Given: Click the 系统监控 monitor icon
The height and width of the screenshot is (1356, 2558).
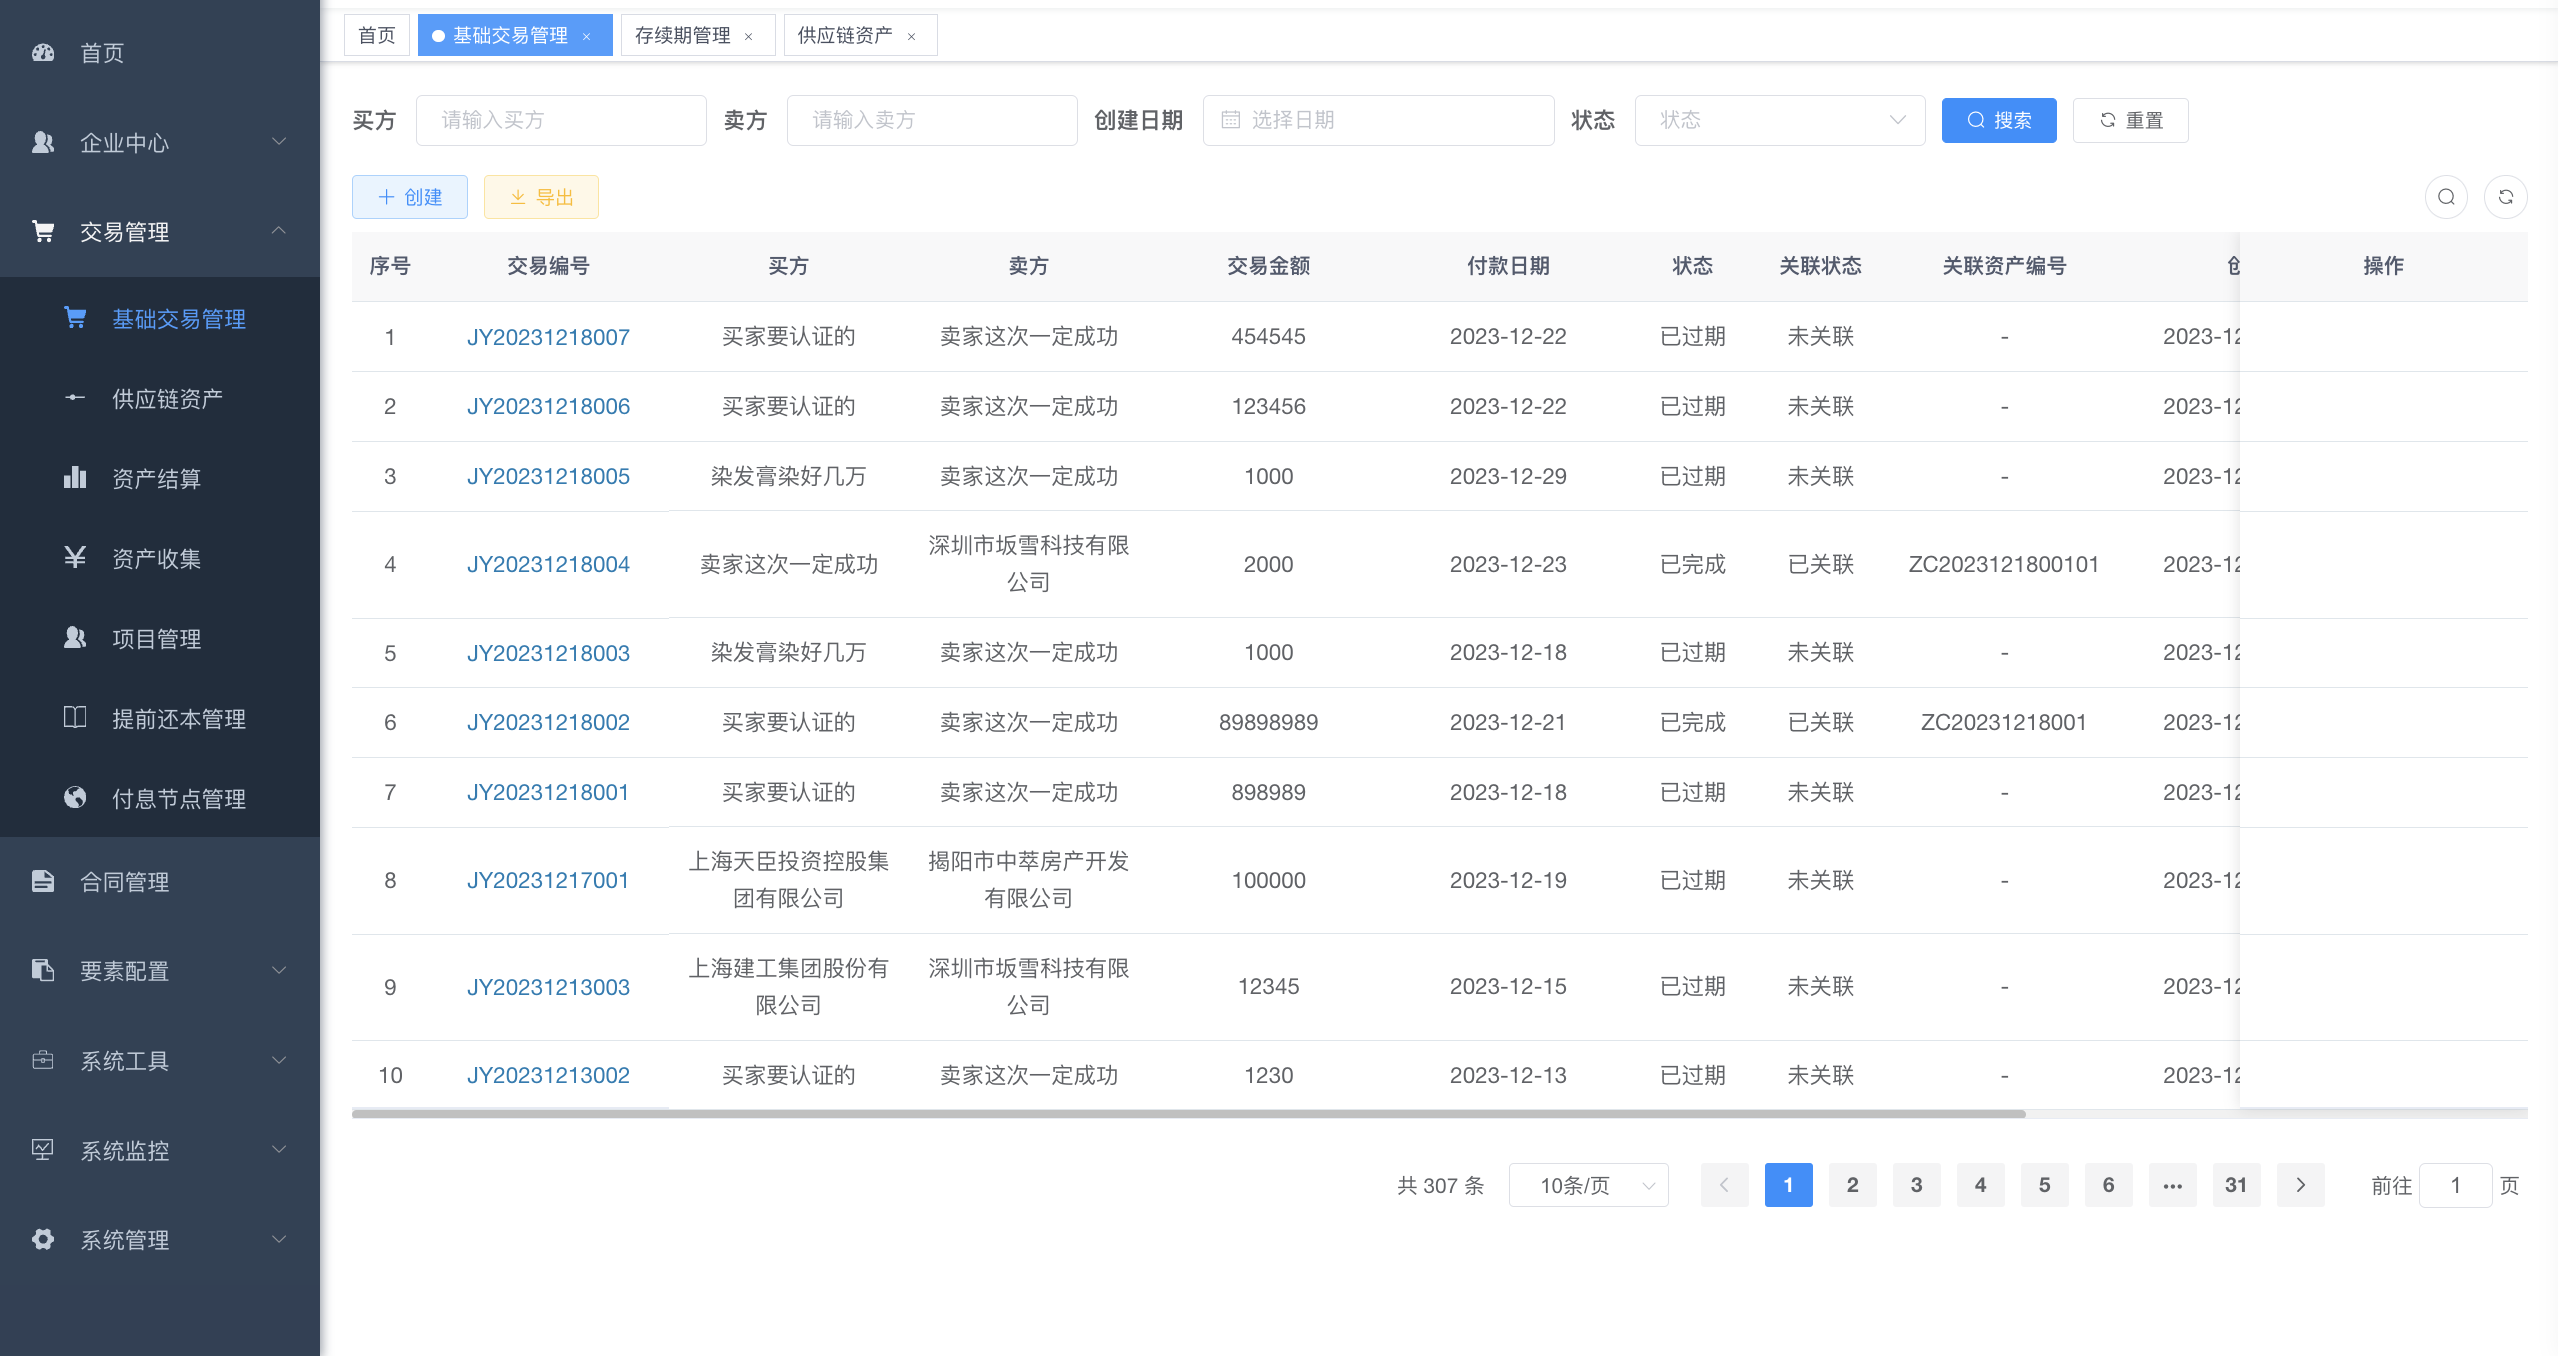Looking at the screenshot, I should coord(43,1150).
